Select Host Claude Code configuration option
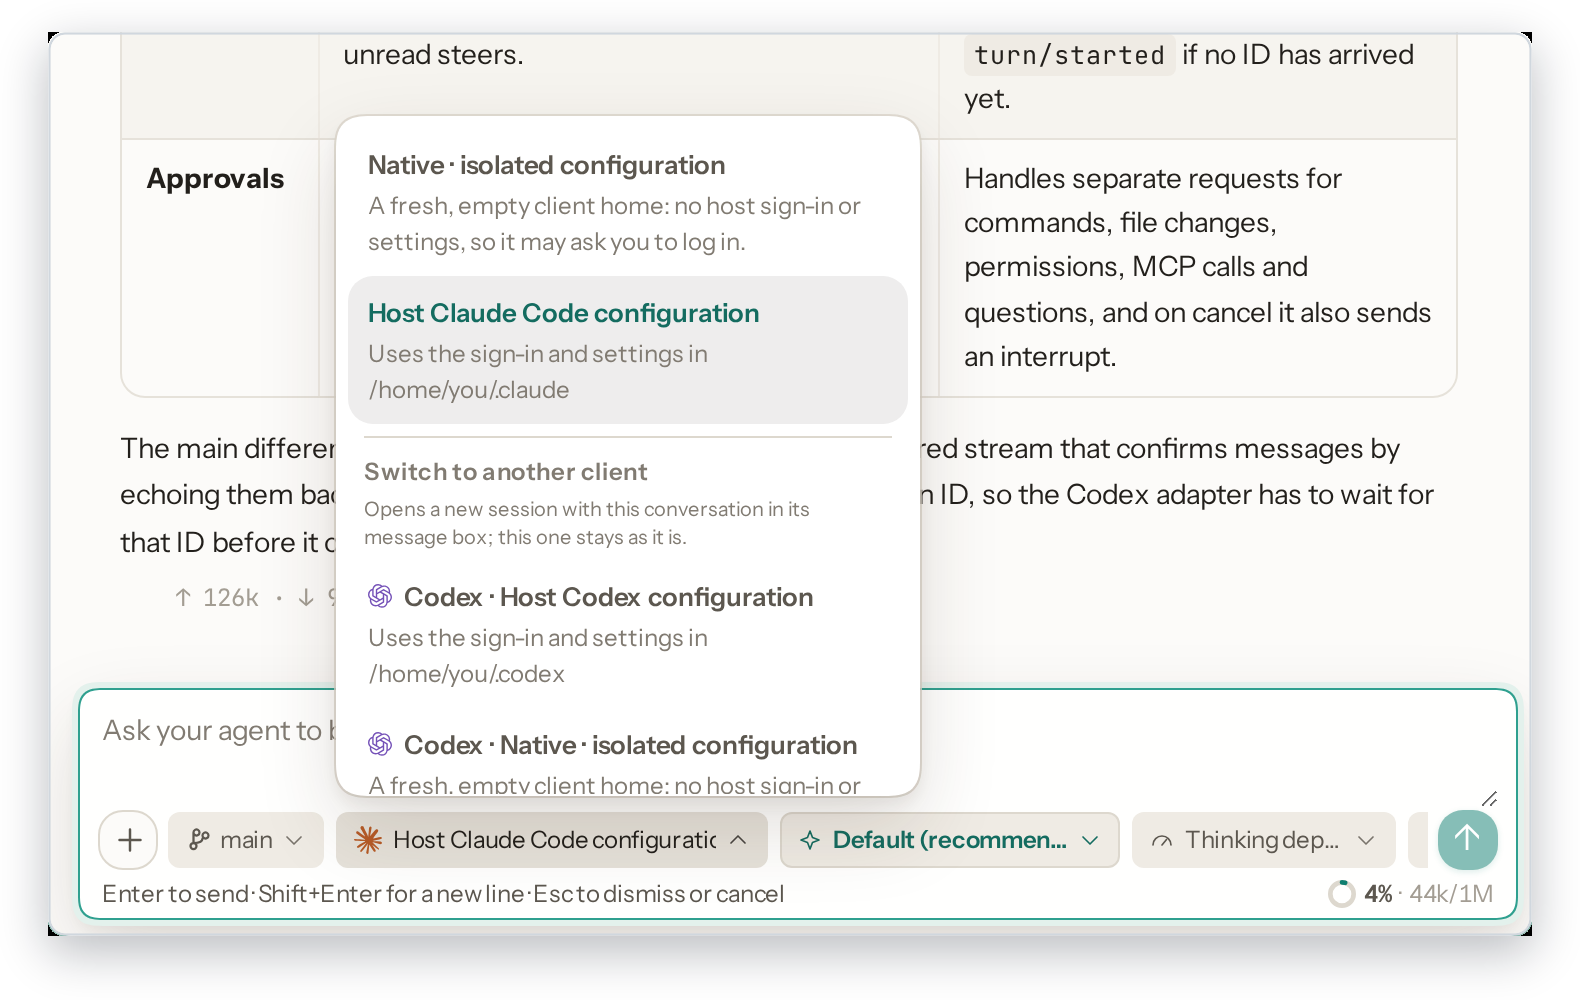1580x1000 pixels. [628, 350]
